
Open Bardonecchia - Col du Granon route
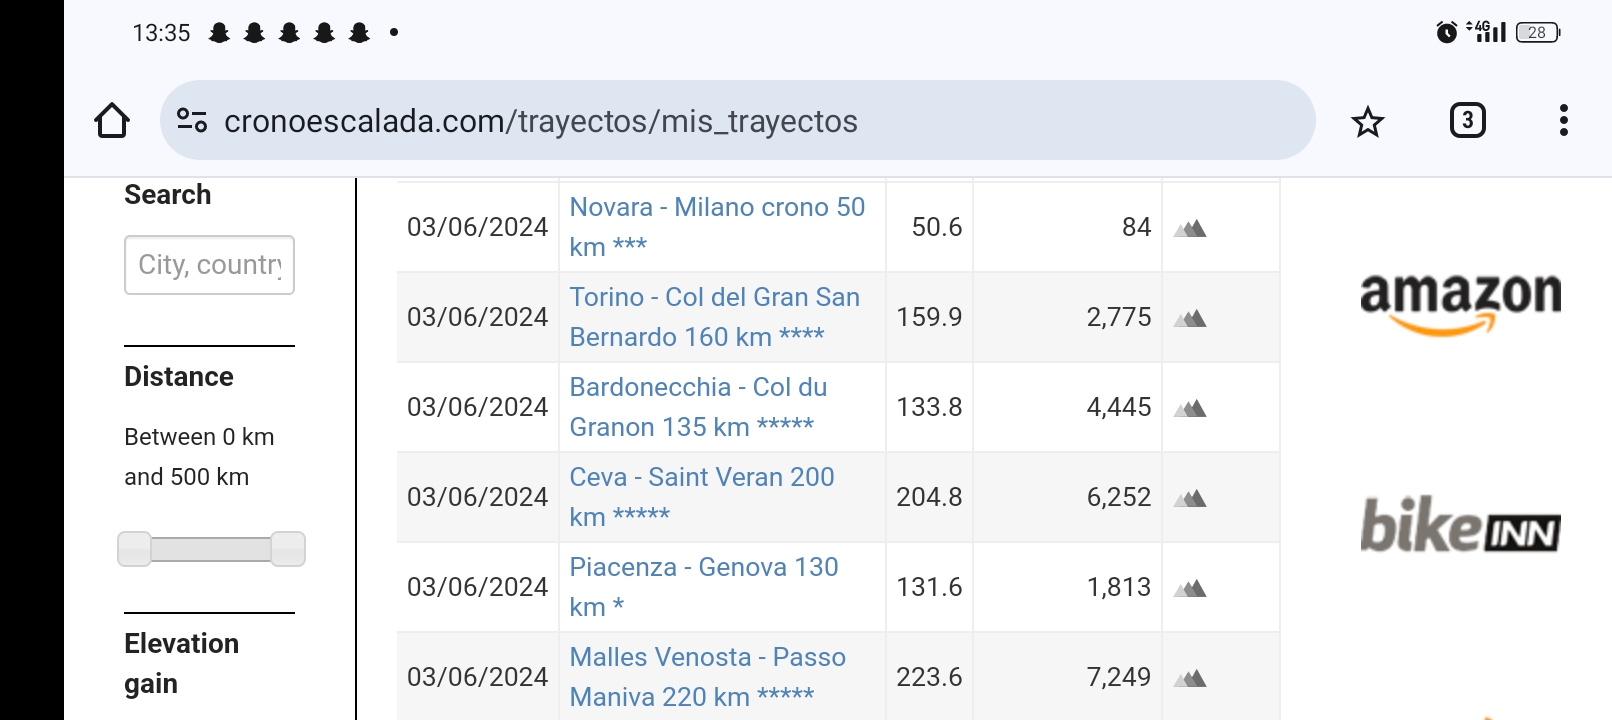pos(697,388)
